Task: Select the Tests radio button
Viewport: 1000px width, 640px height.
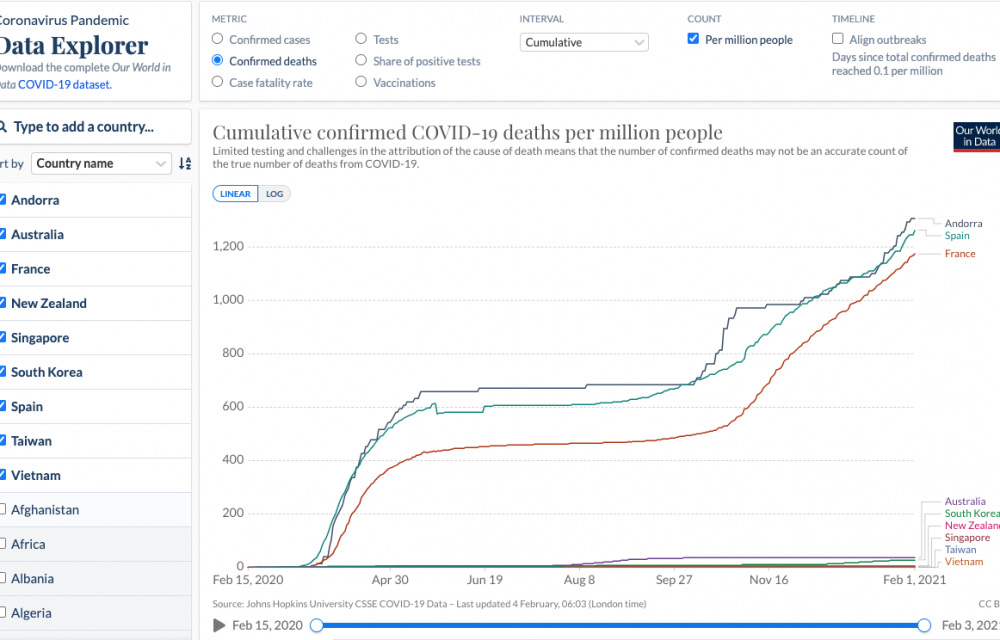Action: click(x=362, y=40)
